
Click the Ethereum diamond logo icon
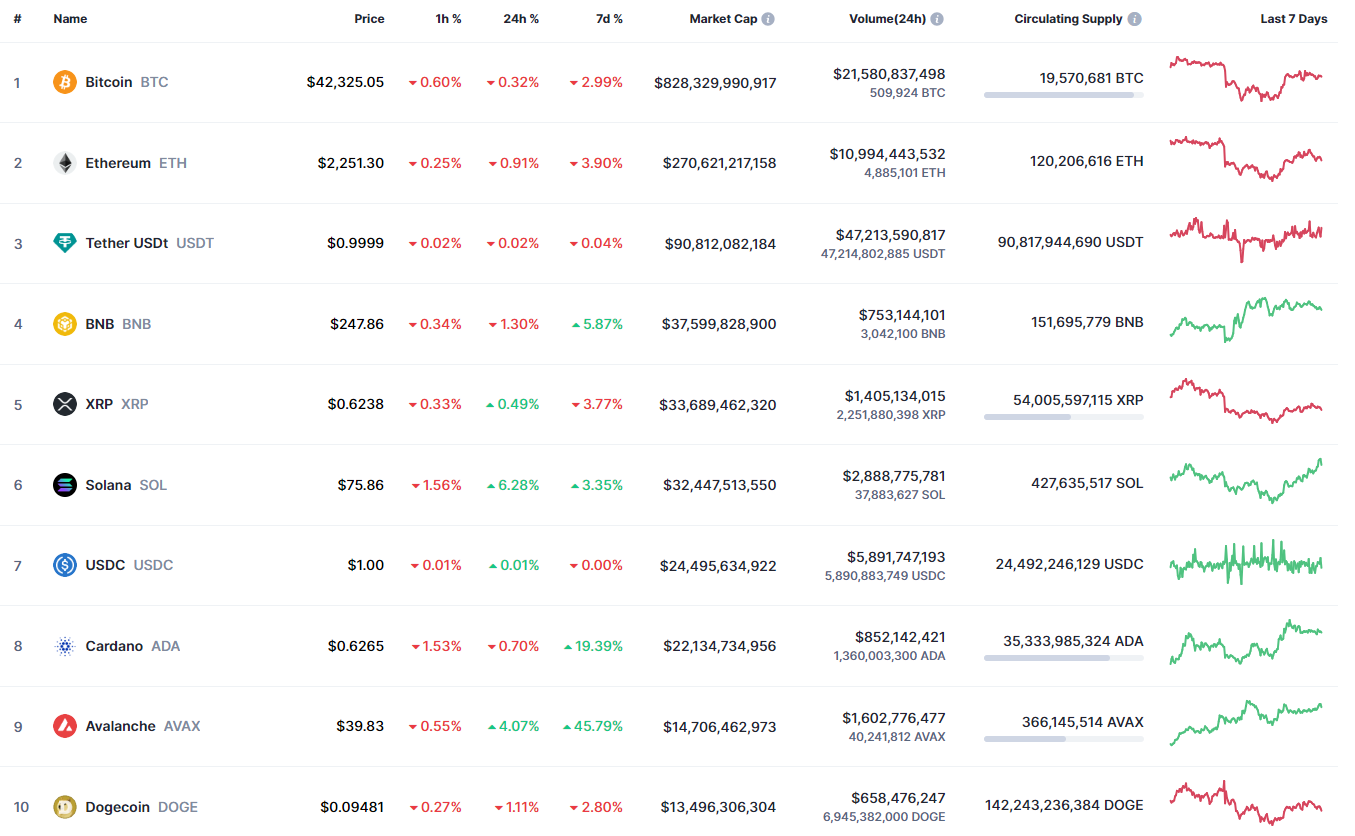(x=65, y=163)
